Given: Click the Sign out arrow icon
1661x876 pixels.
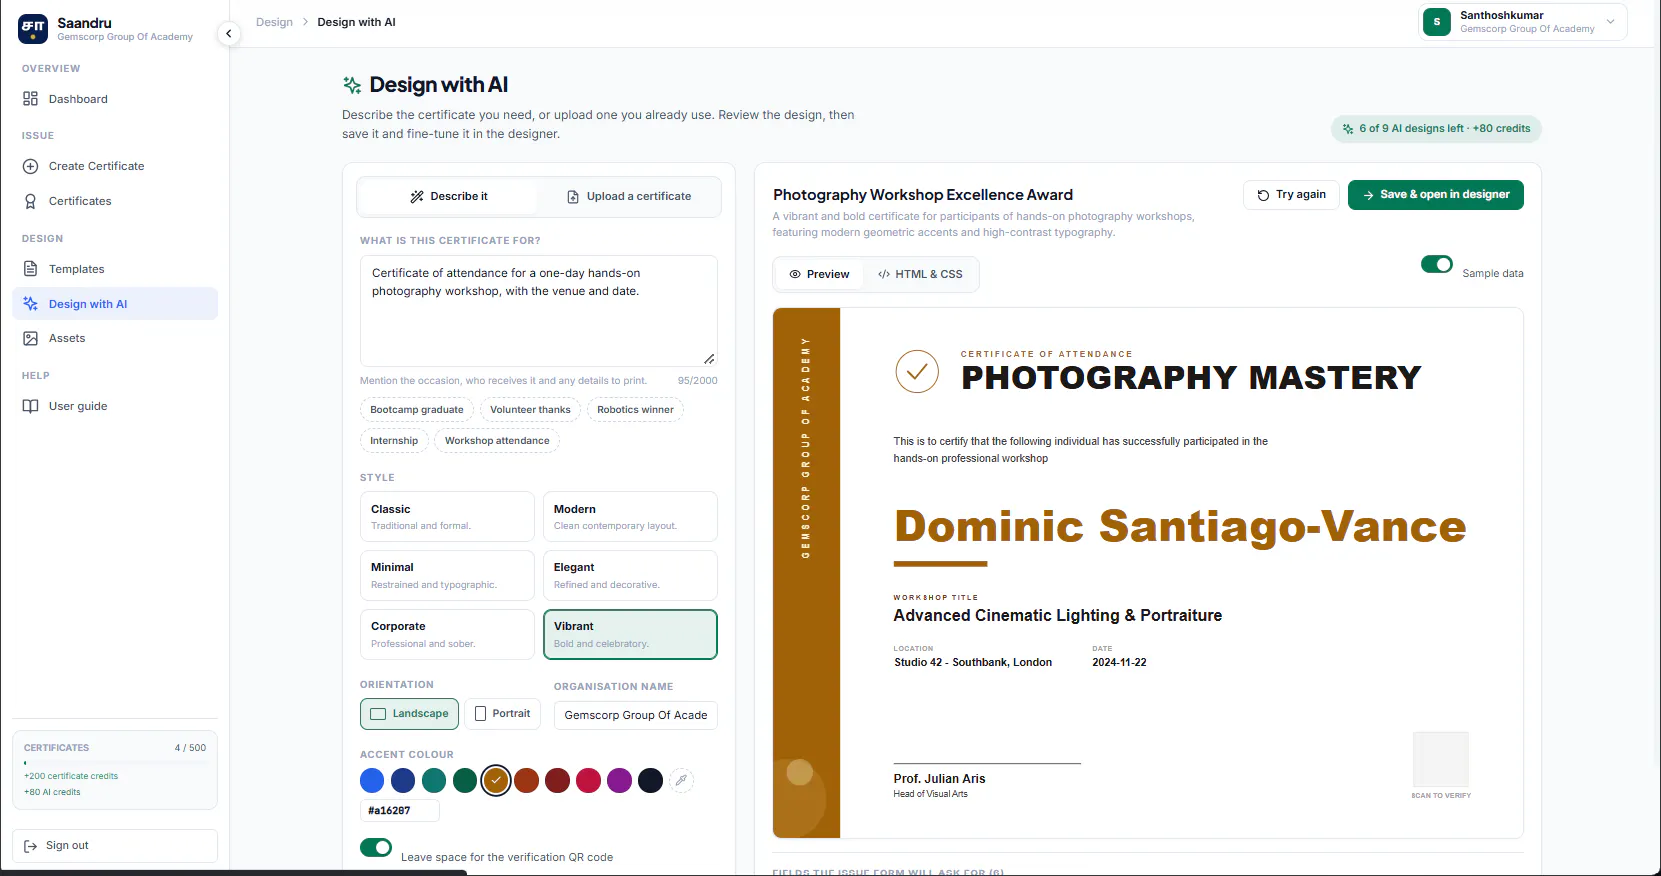Looking at the screenshot, I should (31, 846).
